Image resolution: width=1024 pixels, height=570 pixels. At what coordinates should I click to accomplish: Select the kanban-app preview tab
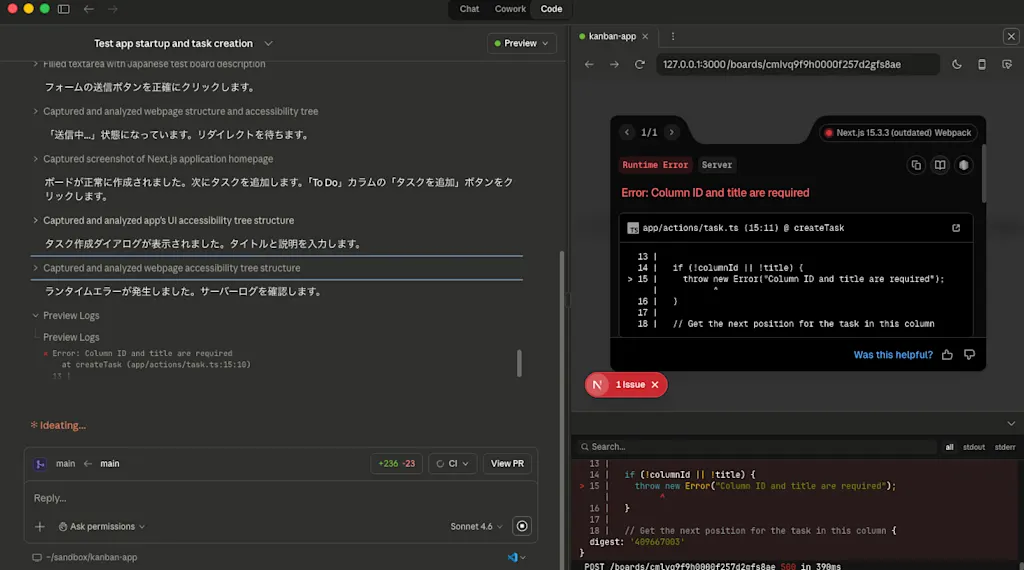612,37
